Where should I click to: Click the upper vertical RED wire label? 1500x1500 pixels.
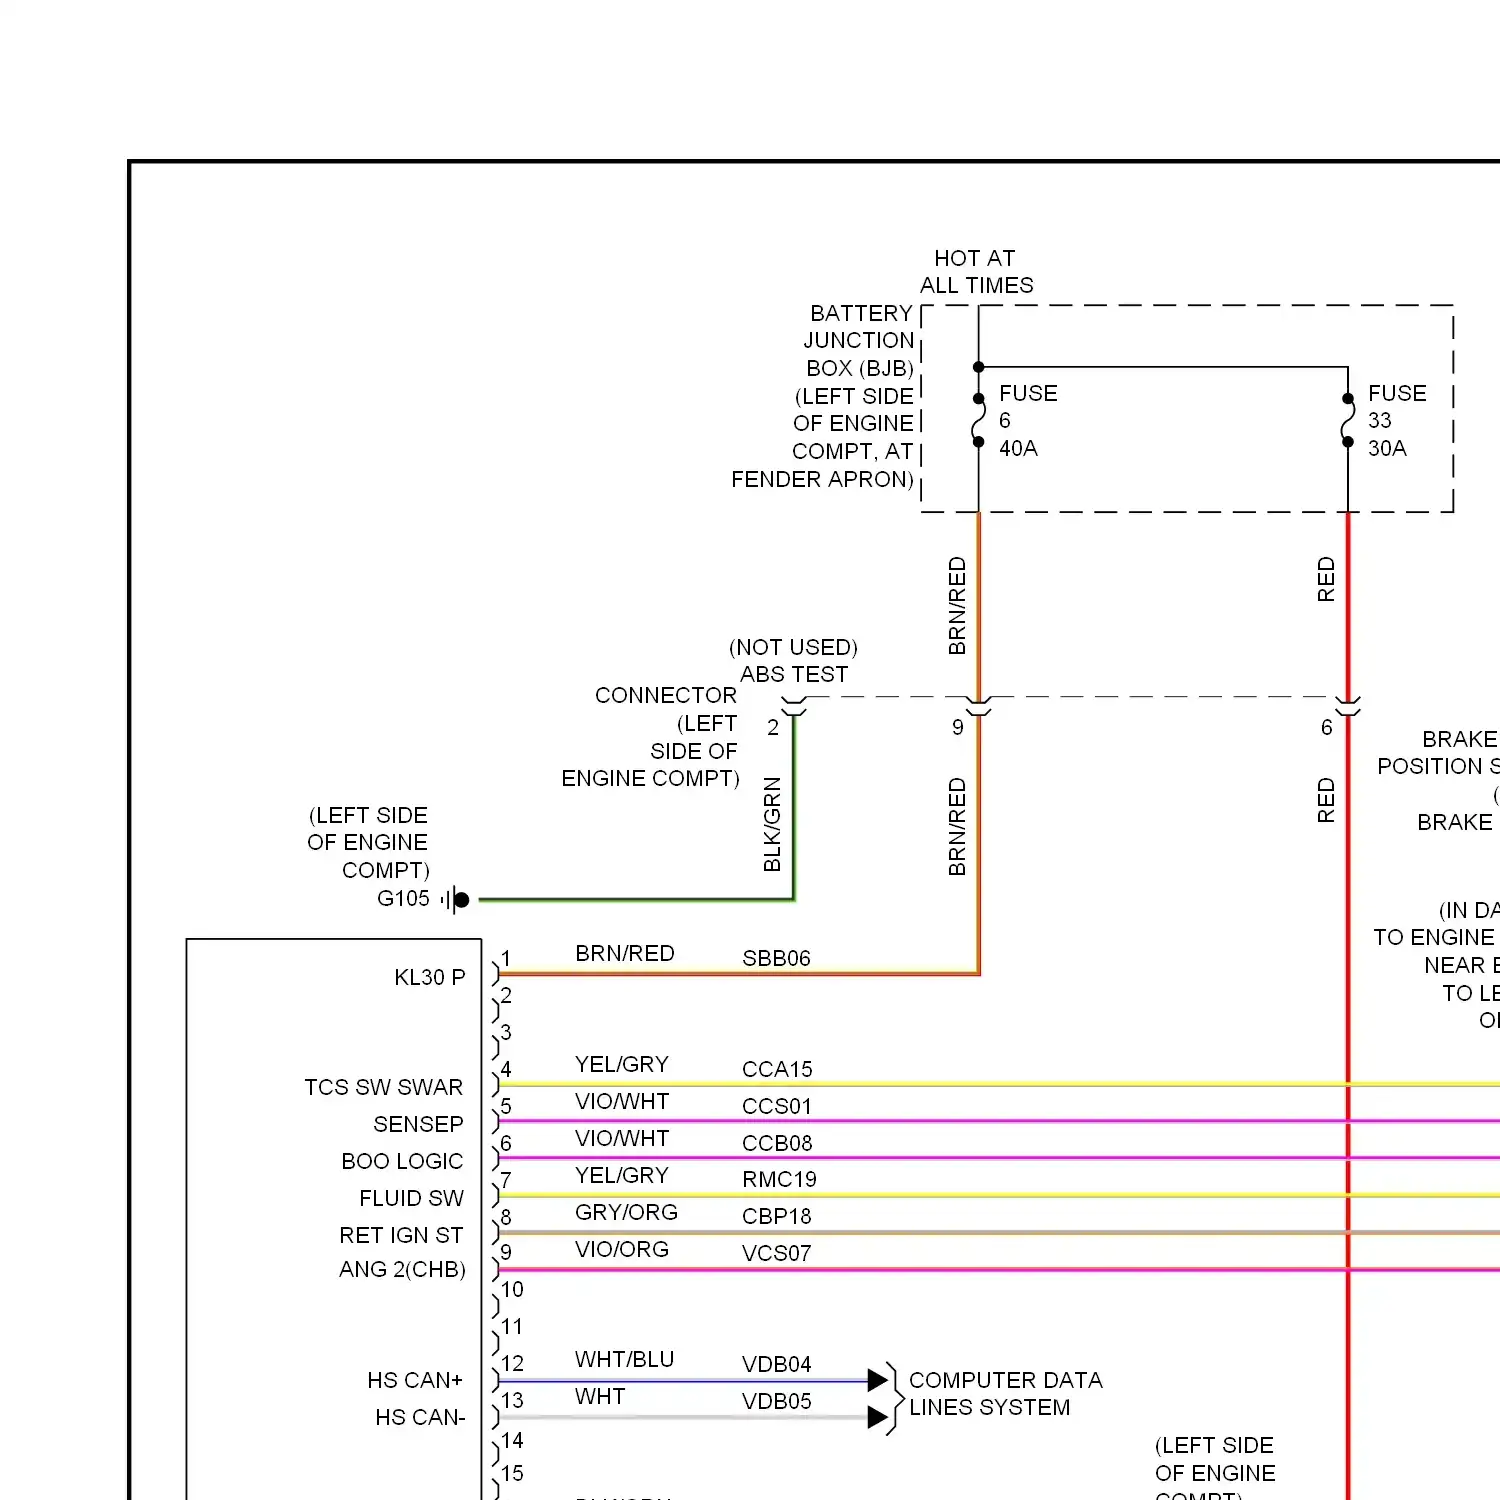[x=1326, y=579]
